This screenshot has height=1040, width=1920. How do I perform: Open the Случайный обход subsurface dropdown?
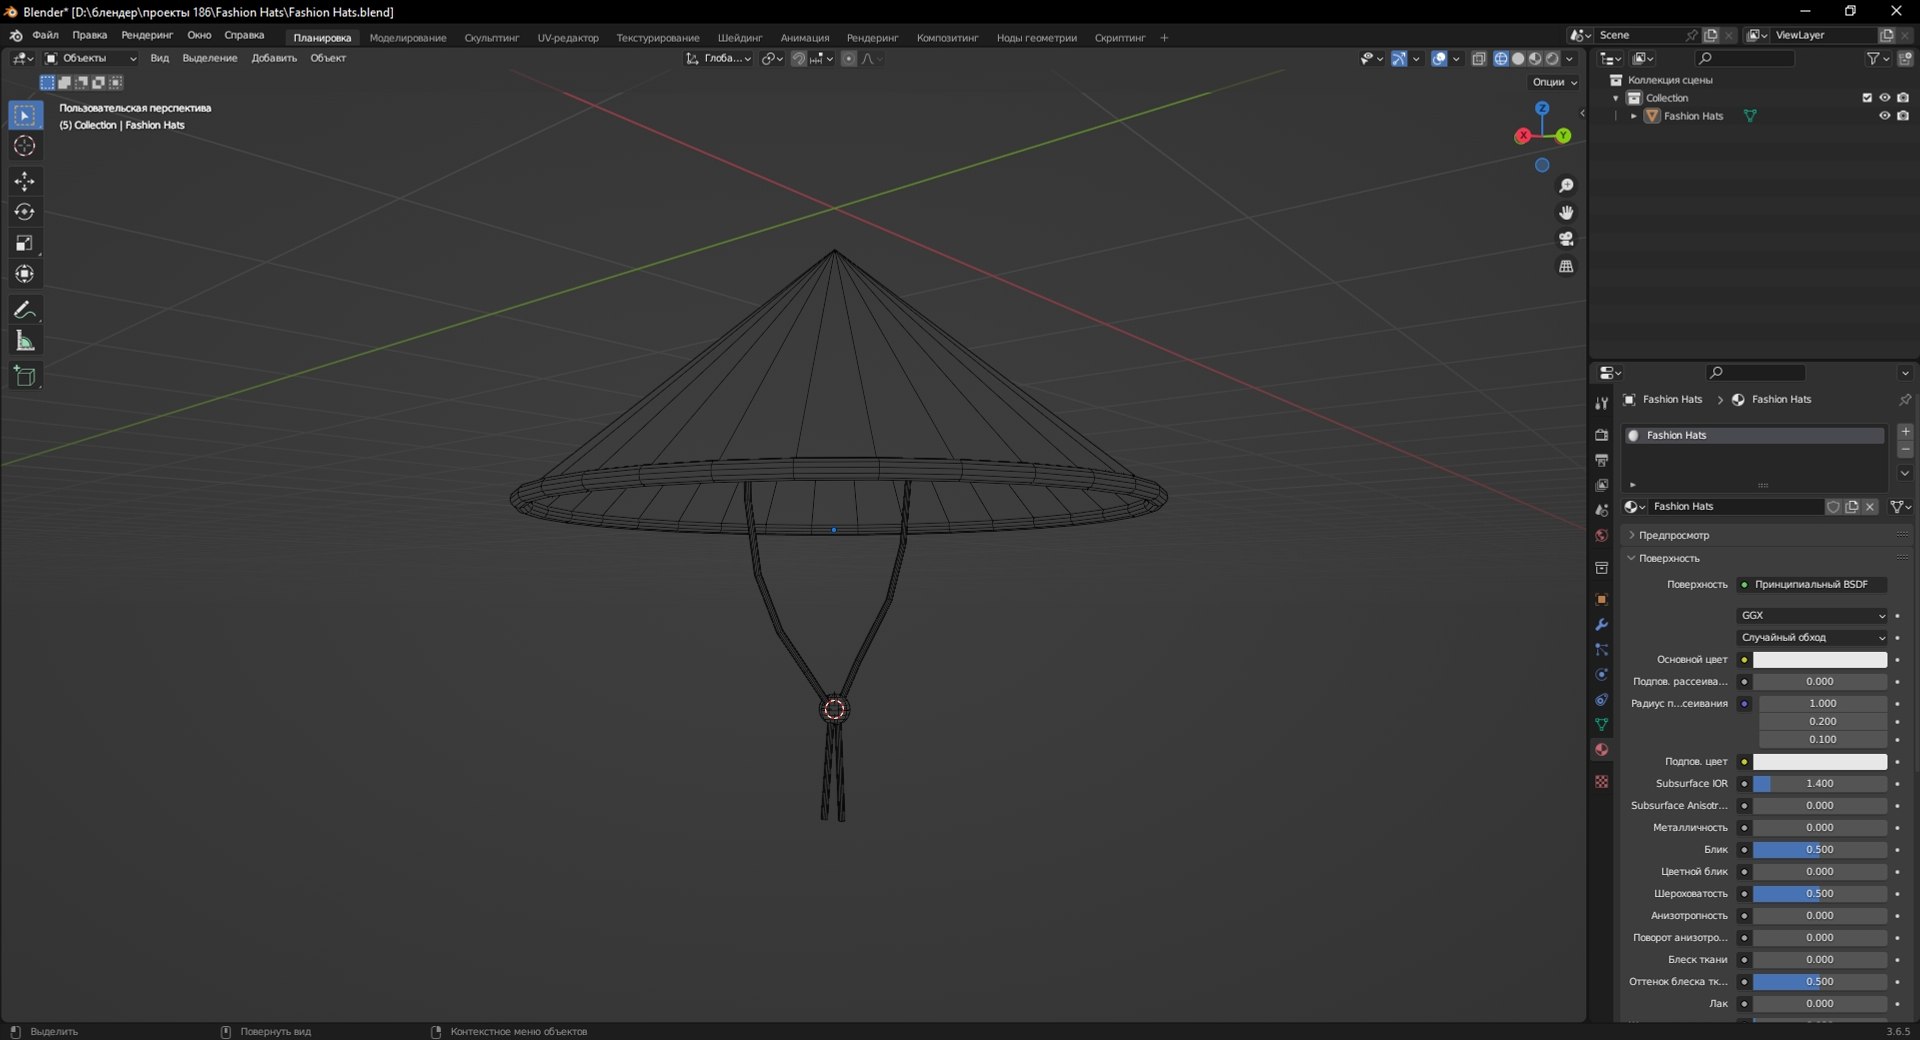[1812, 638]
